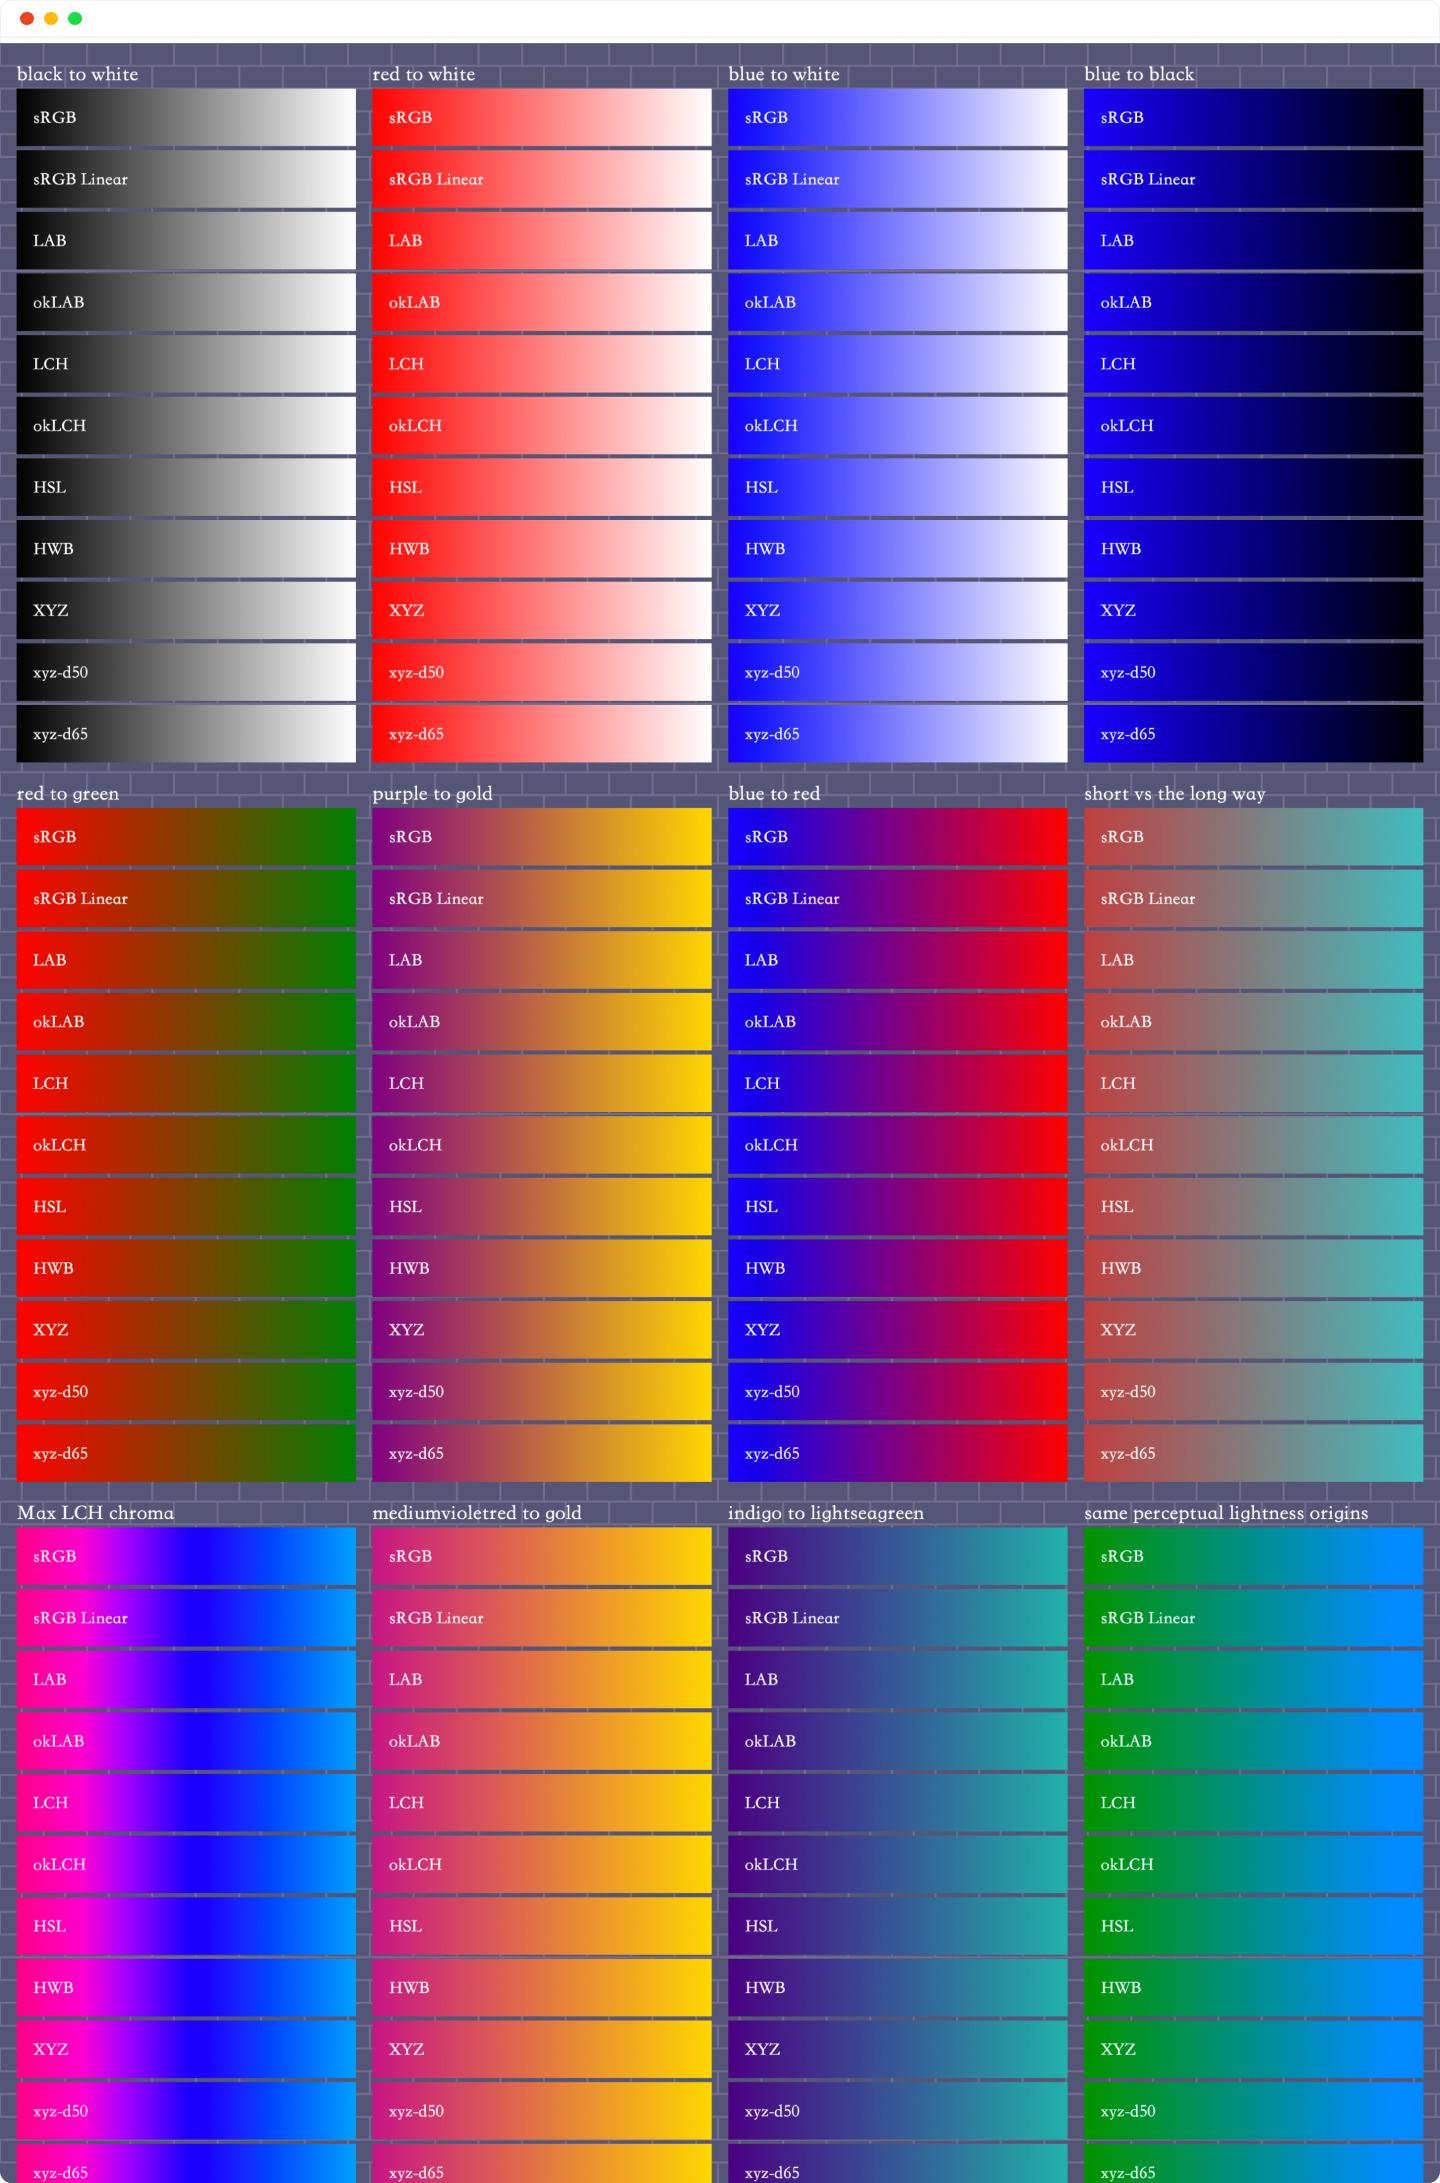Image resolution: width=1440 pixels, height=2183 pixels.
Task: Click the 'blue to red' heading
Action: pyautogui.click(x=774, y=794)
